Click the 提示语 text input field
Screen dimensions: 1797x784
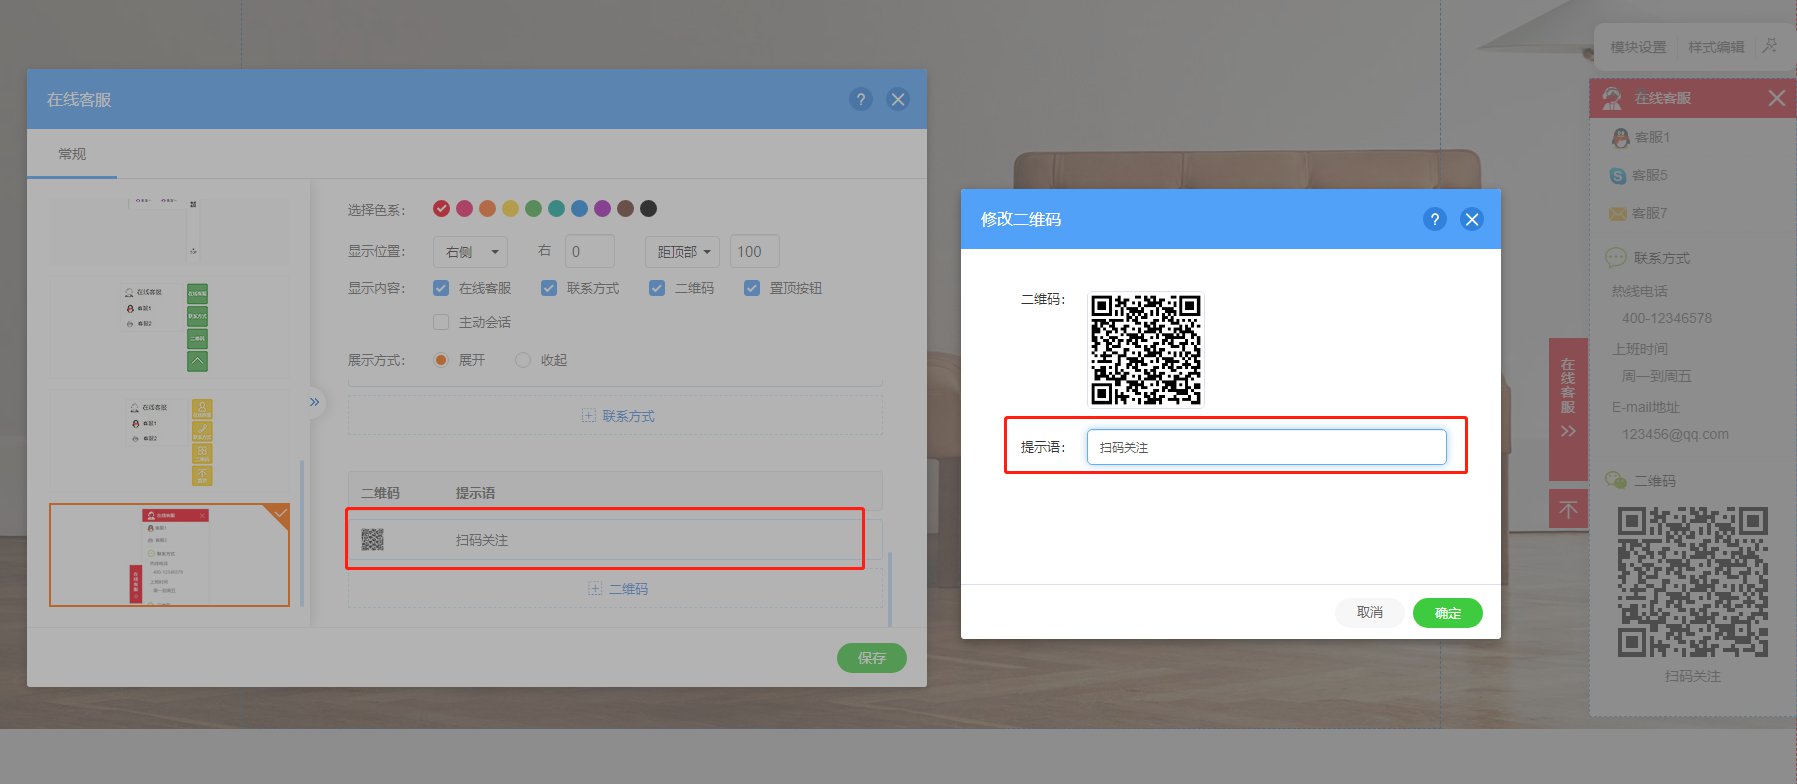pyautogui.click(x=1267, y=447)
